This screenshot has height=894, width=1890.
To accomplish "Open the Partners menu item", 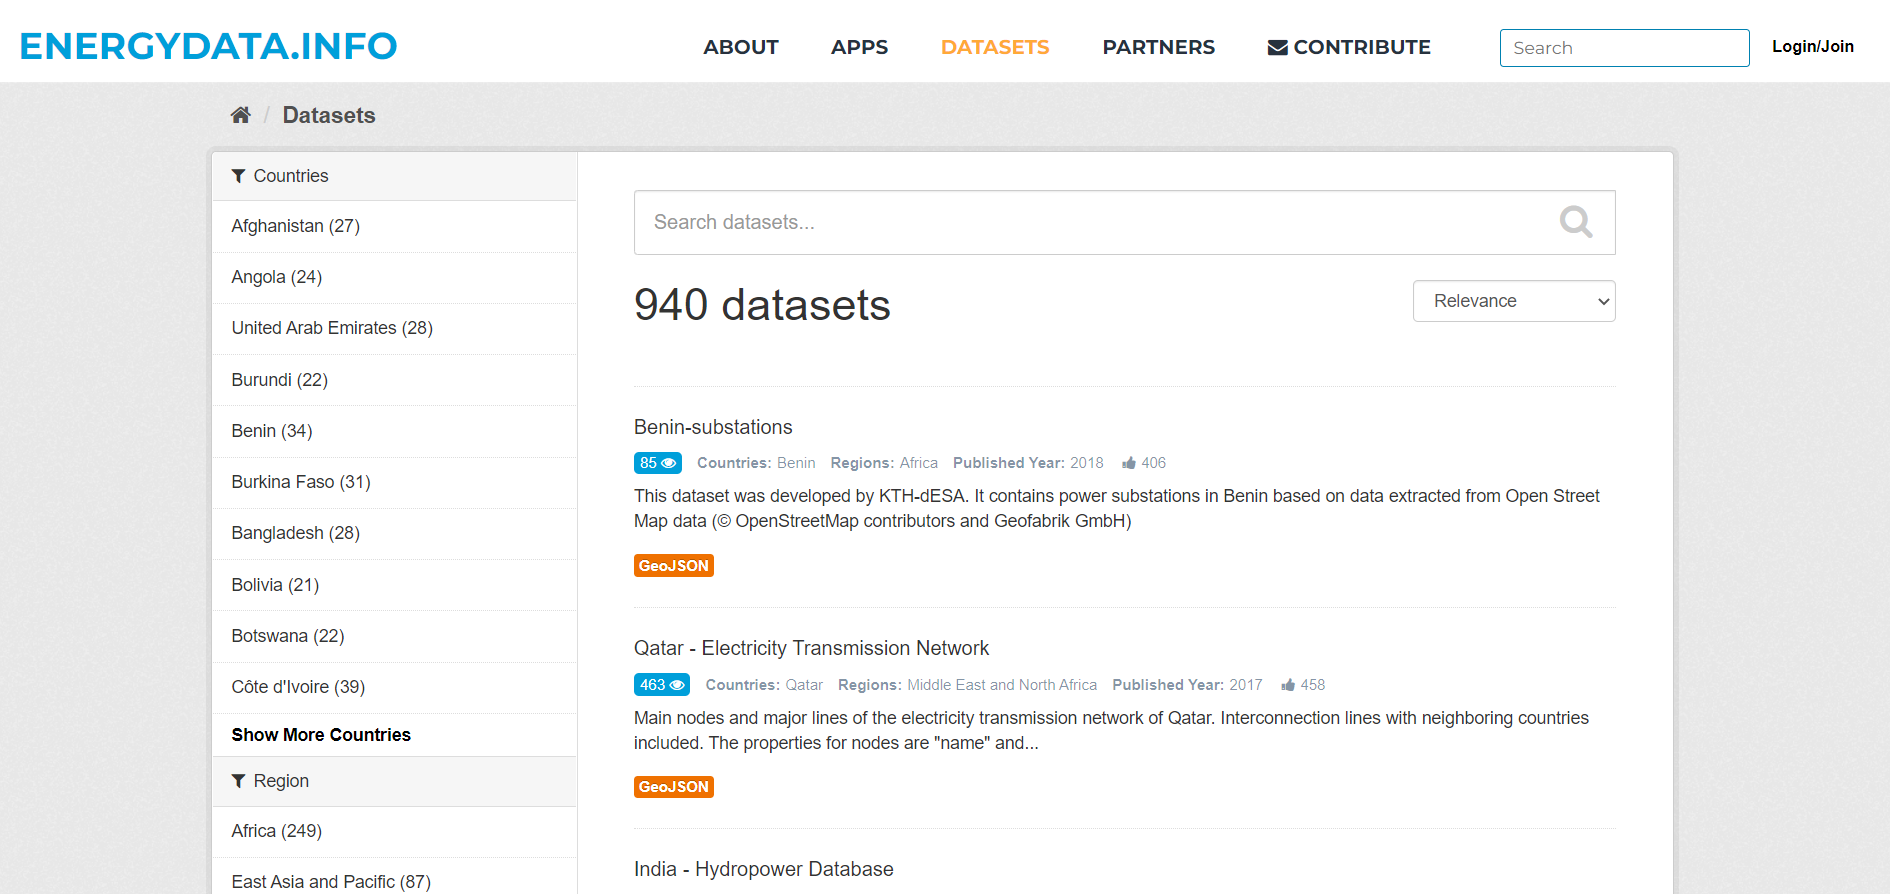I will 1159,47.
